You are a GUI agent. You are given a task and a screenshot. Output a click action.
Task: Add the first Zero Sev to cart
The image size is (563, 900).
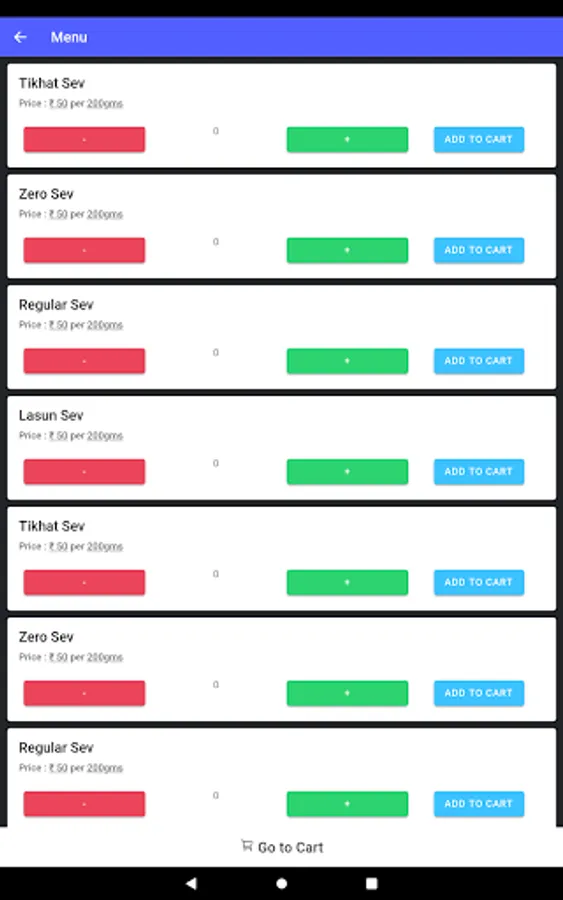point(479,250)
